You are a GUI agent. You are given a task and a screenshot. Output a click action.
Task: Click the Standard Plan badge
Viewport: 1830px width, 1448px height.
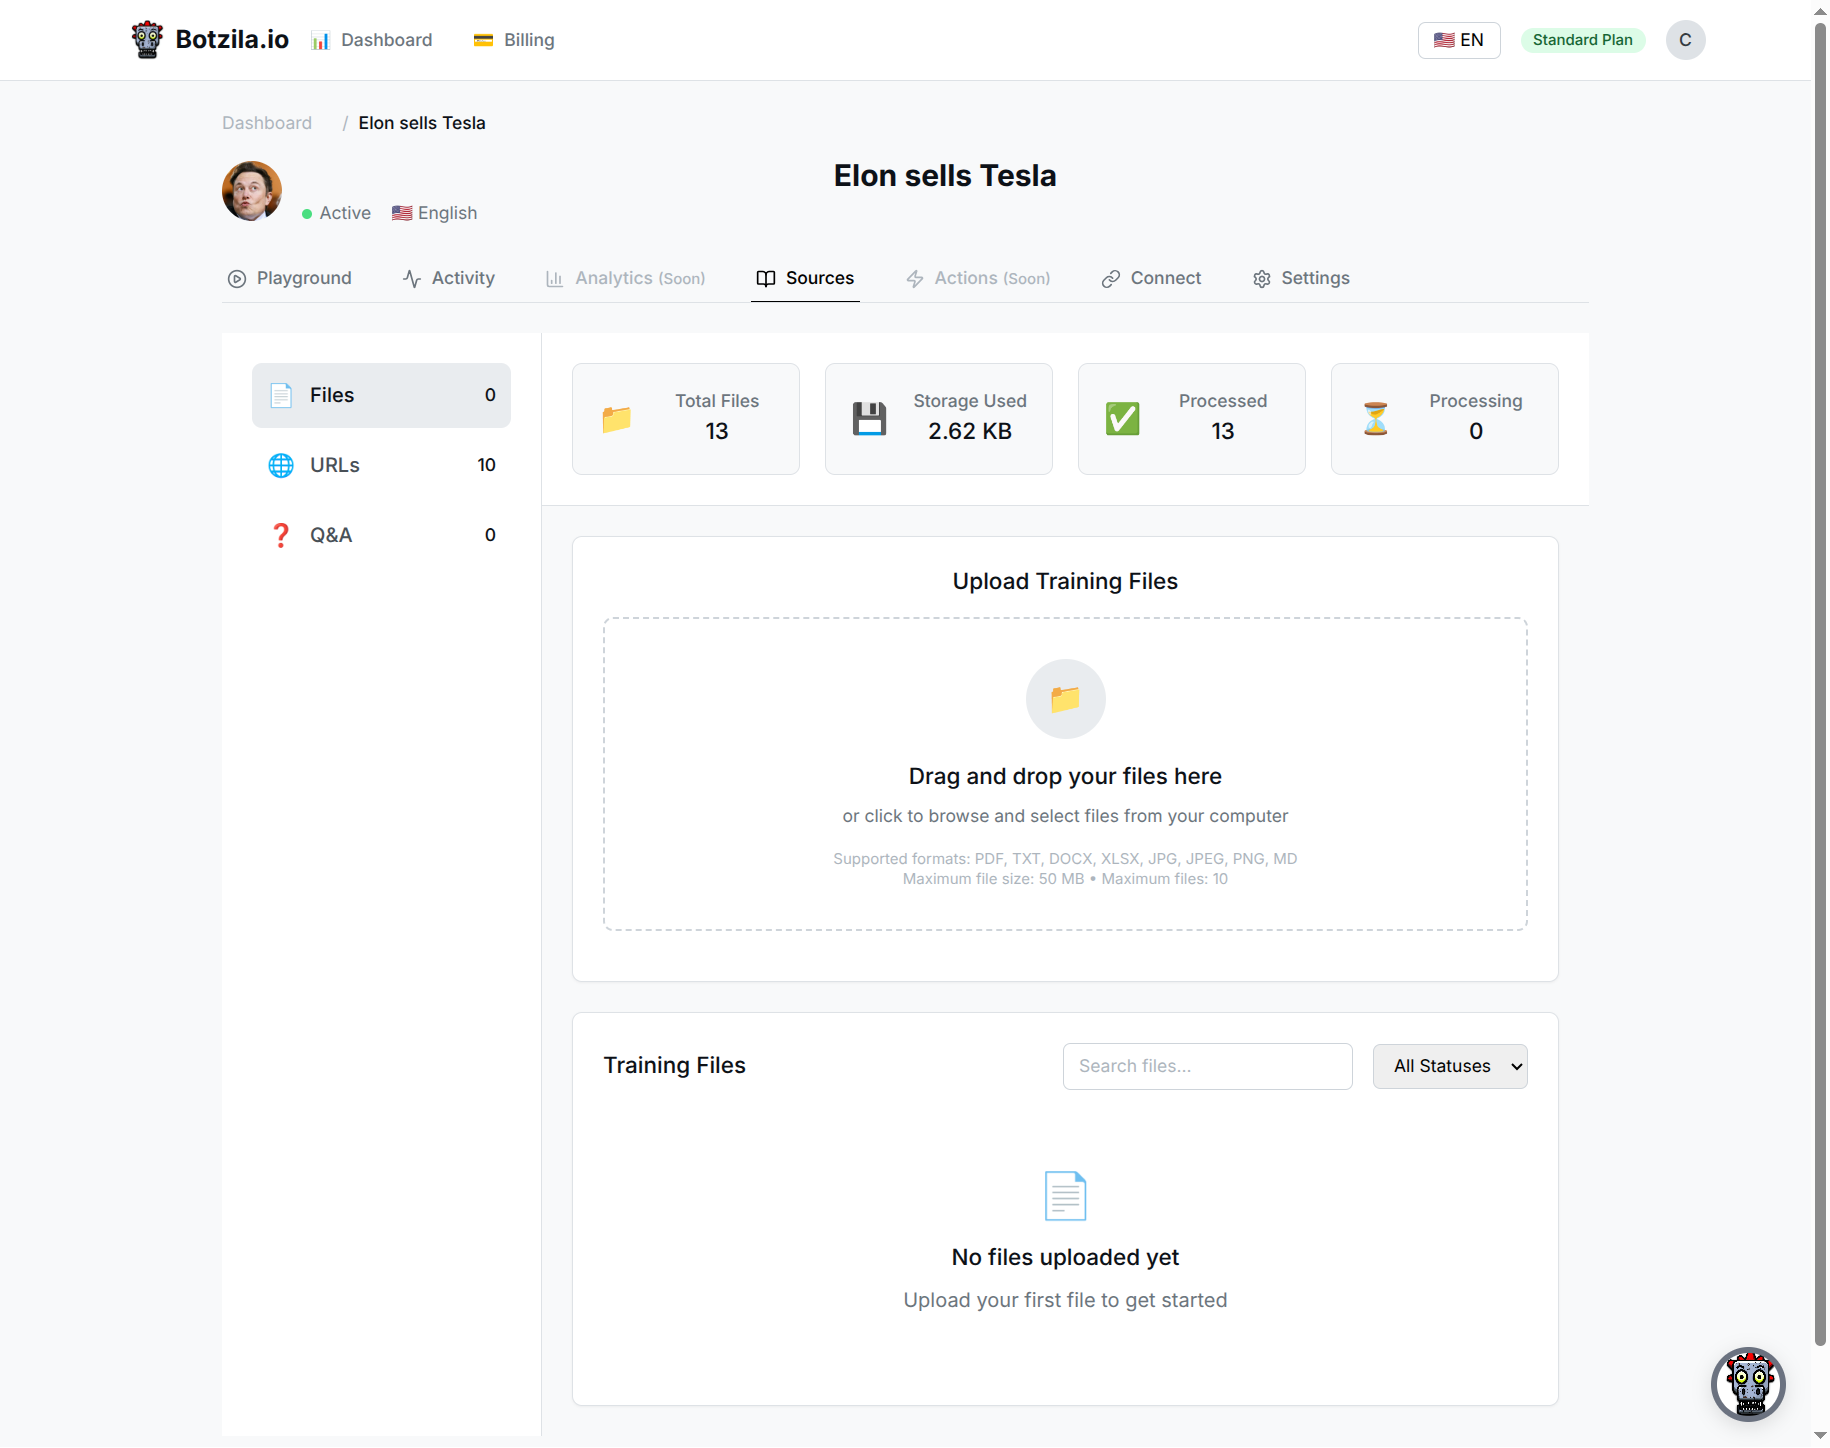(1583, 40)
